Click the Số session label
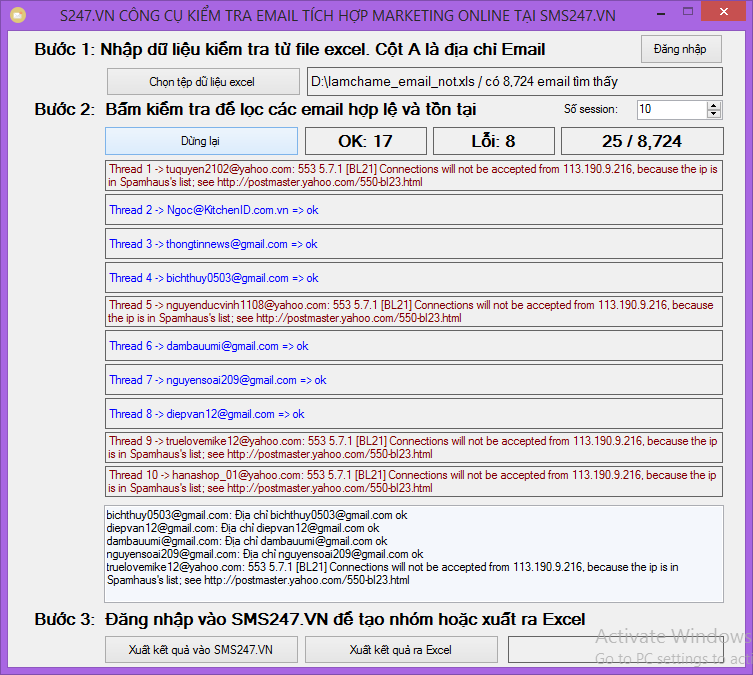Screen dimensions: 753x675 point(591,109)
